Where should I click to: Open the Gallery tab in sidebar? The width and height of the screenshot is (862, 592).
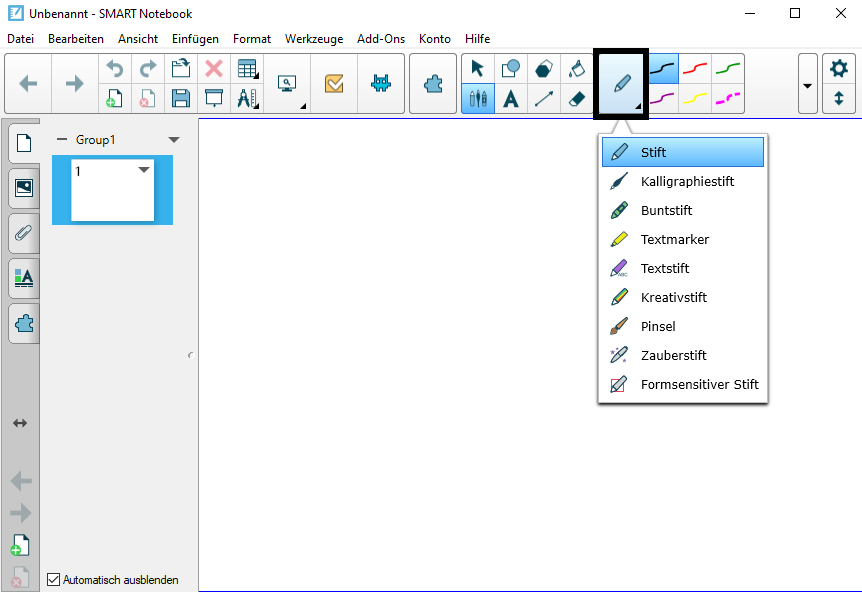23,187
